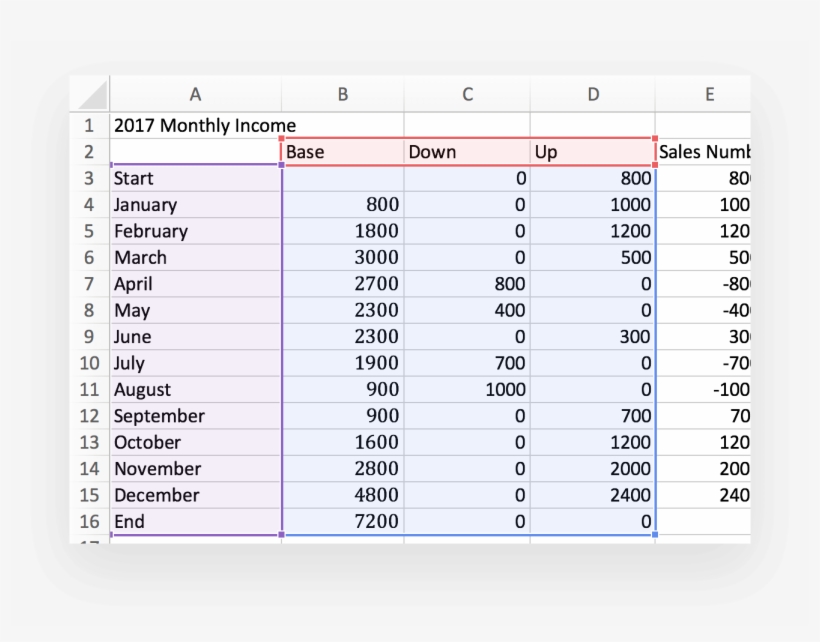Viewport: 820px width, 642px height.
Task: Click the '2017 Monthly Income' title cell
Action: (x=196, y=125)
